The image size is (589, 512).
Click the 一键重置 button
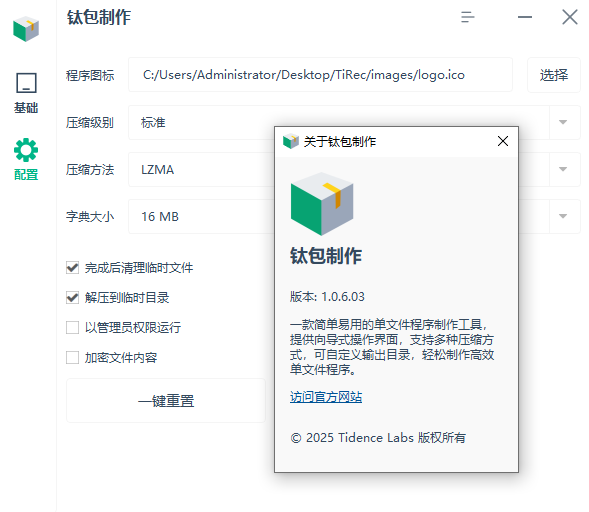tap(166, 400)
